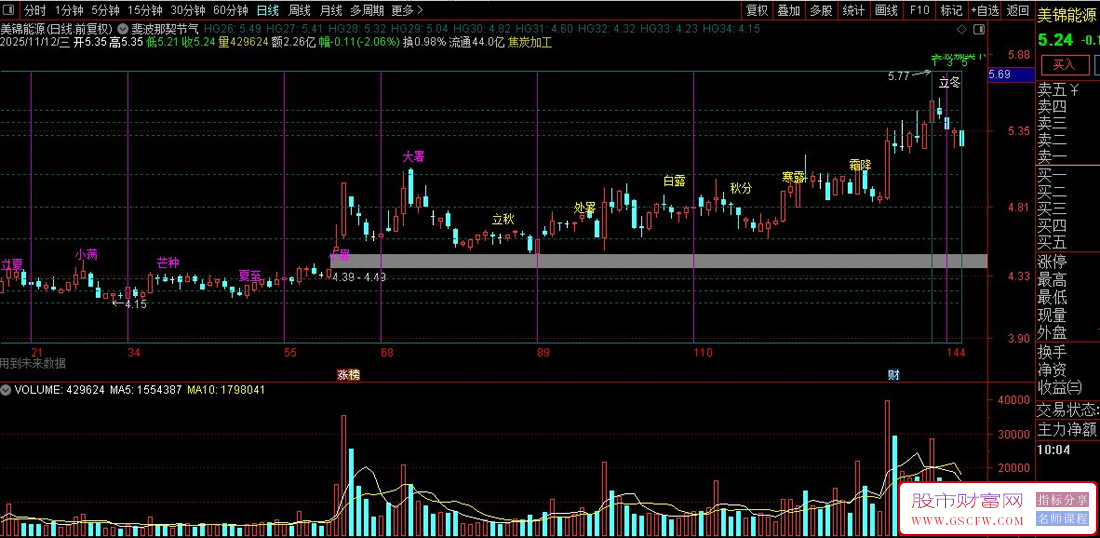Screen dimensions: 1100x538
Task: Toggle the left sidebar panel icon
Action: 9,11
